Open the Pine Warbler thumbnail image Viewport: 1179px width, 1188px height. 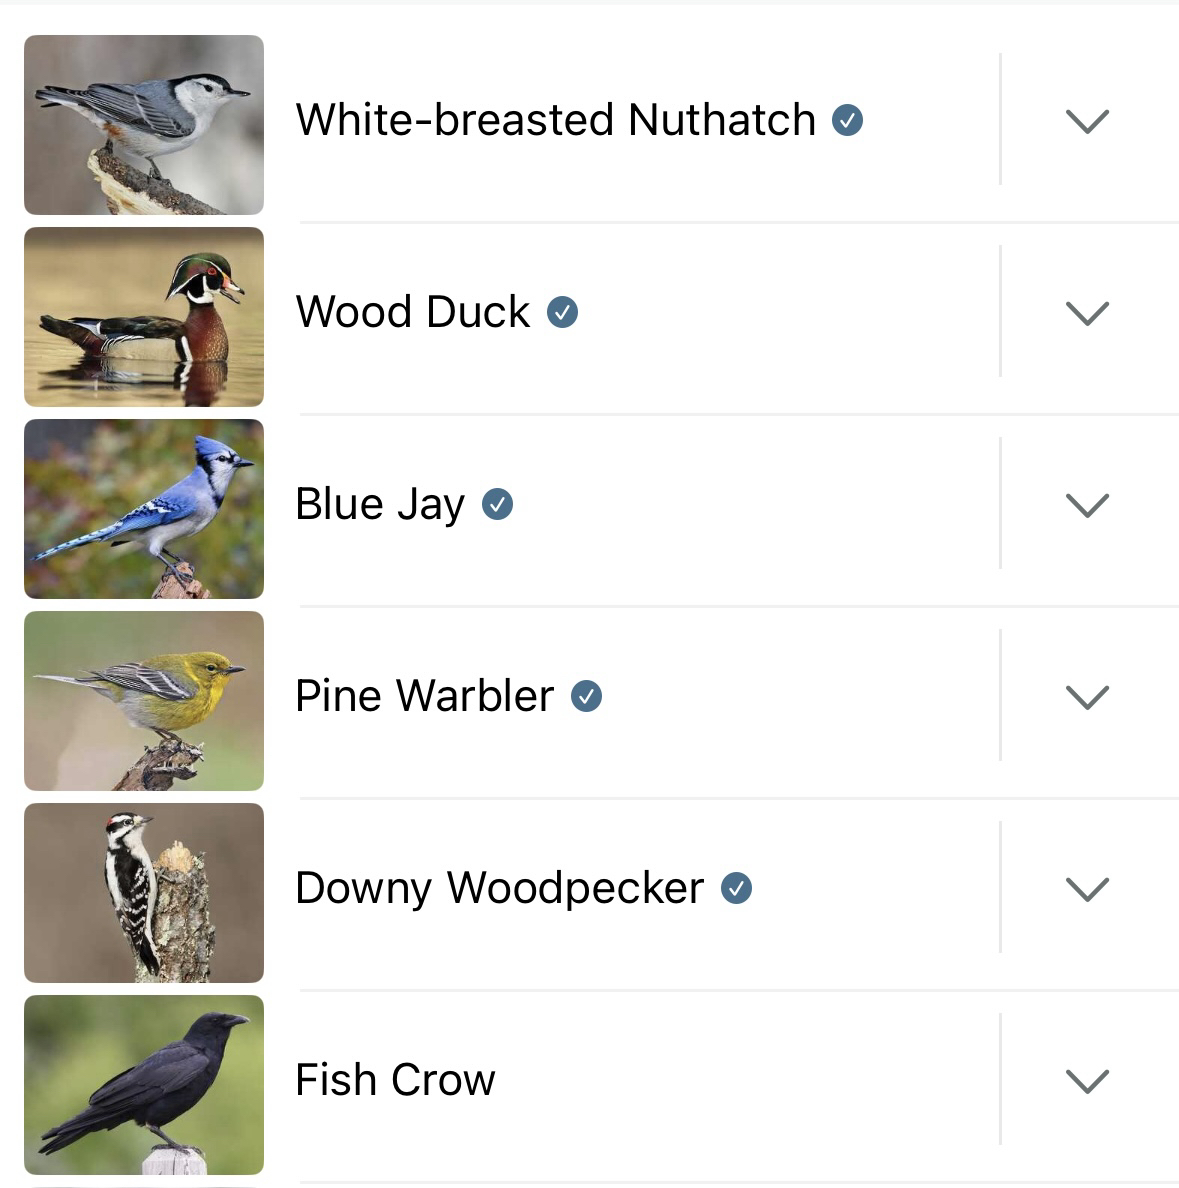pos(144,701)
